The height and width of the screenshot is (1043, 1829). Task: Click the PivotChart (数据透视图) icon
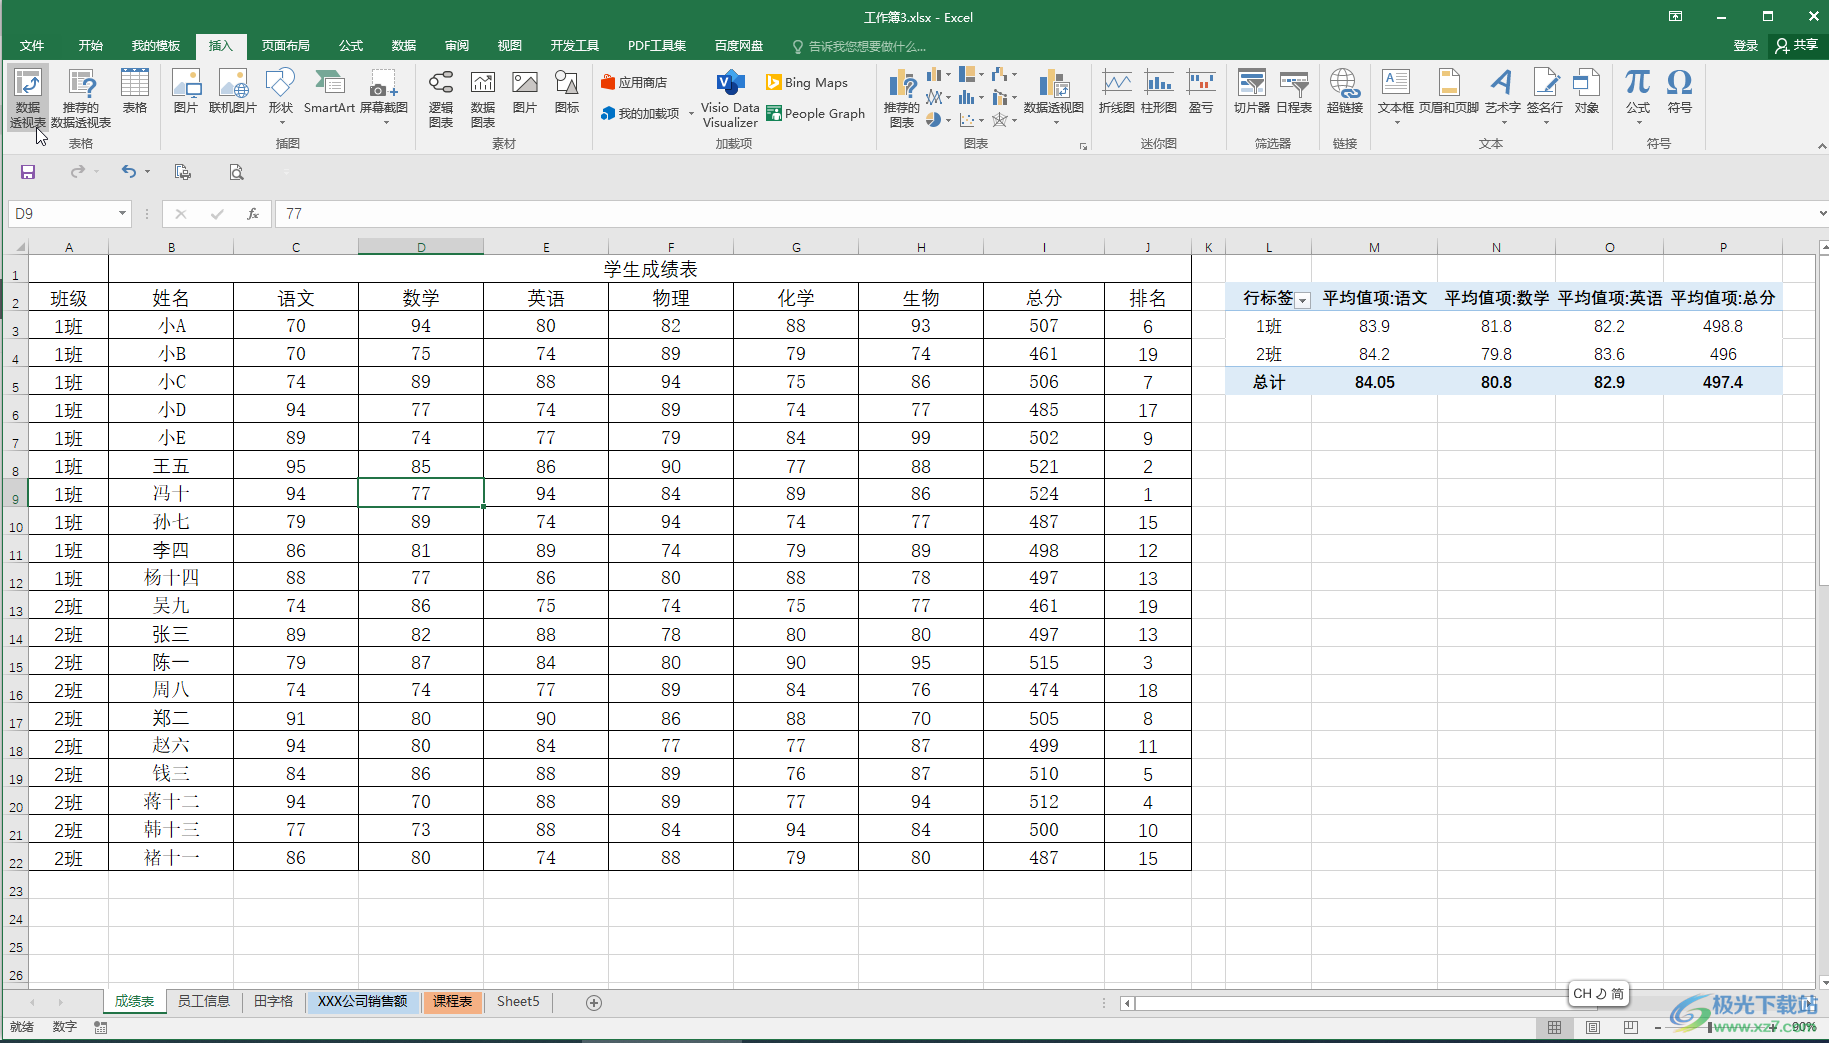coord(1054,95)
